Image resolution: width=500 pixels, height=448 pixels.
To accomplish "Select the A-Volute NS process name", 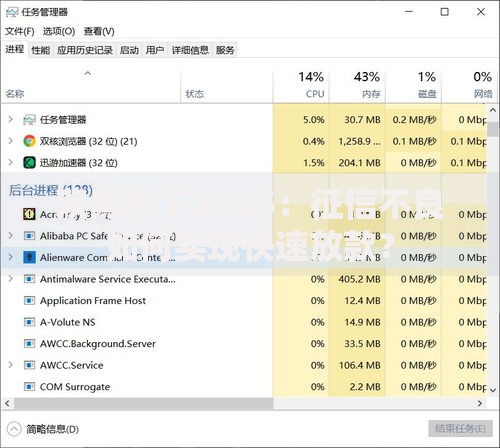I will pyautogui.click(x=68, y=322).
